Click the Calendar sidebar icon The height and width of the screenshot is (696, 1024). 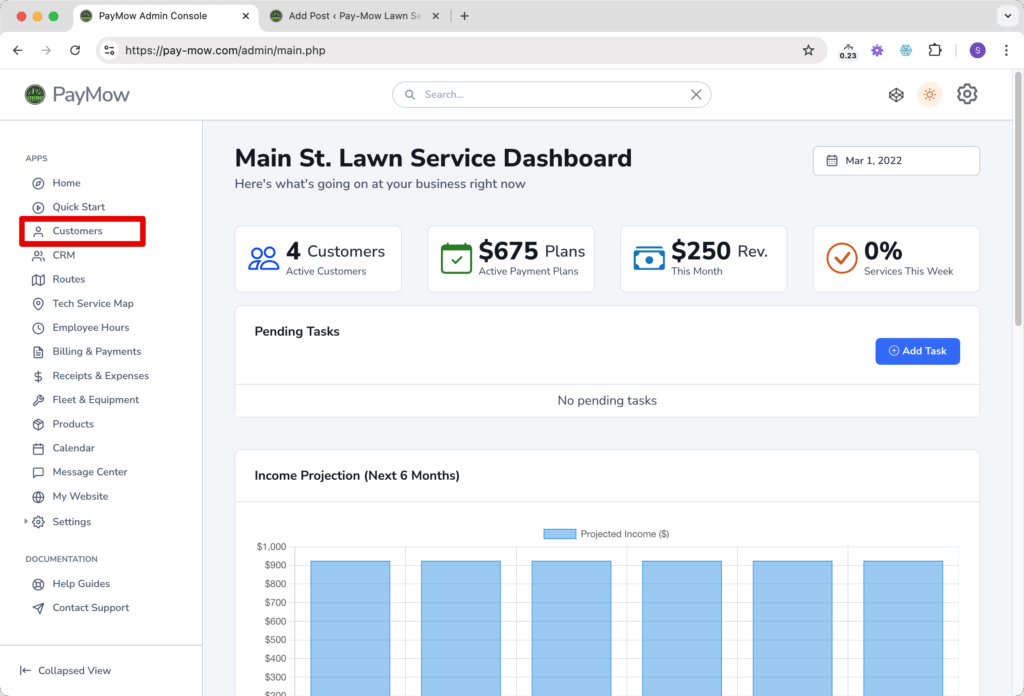coord(39,449)
